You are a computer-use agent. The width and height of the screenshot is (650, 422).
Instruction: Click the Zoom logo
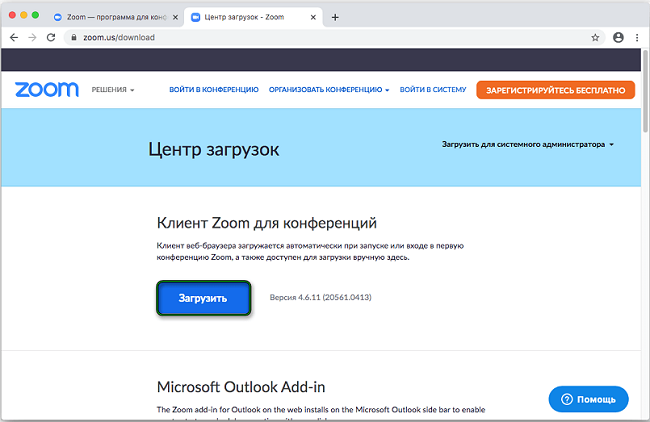[46, 90]
